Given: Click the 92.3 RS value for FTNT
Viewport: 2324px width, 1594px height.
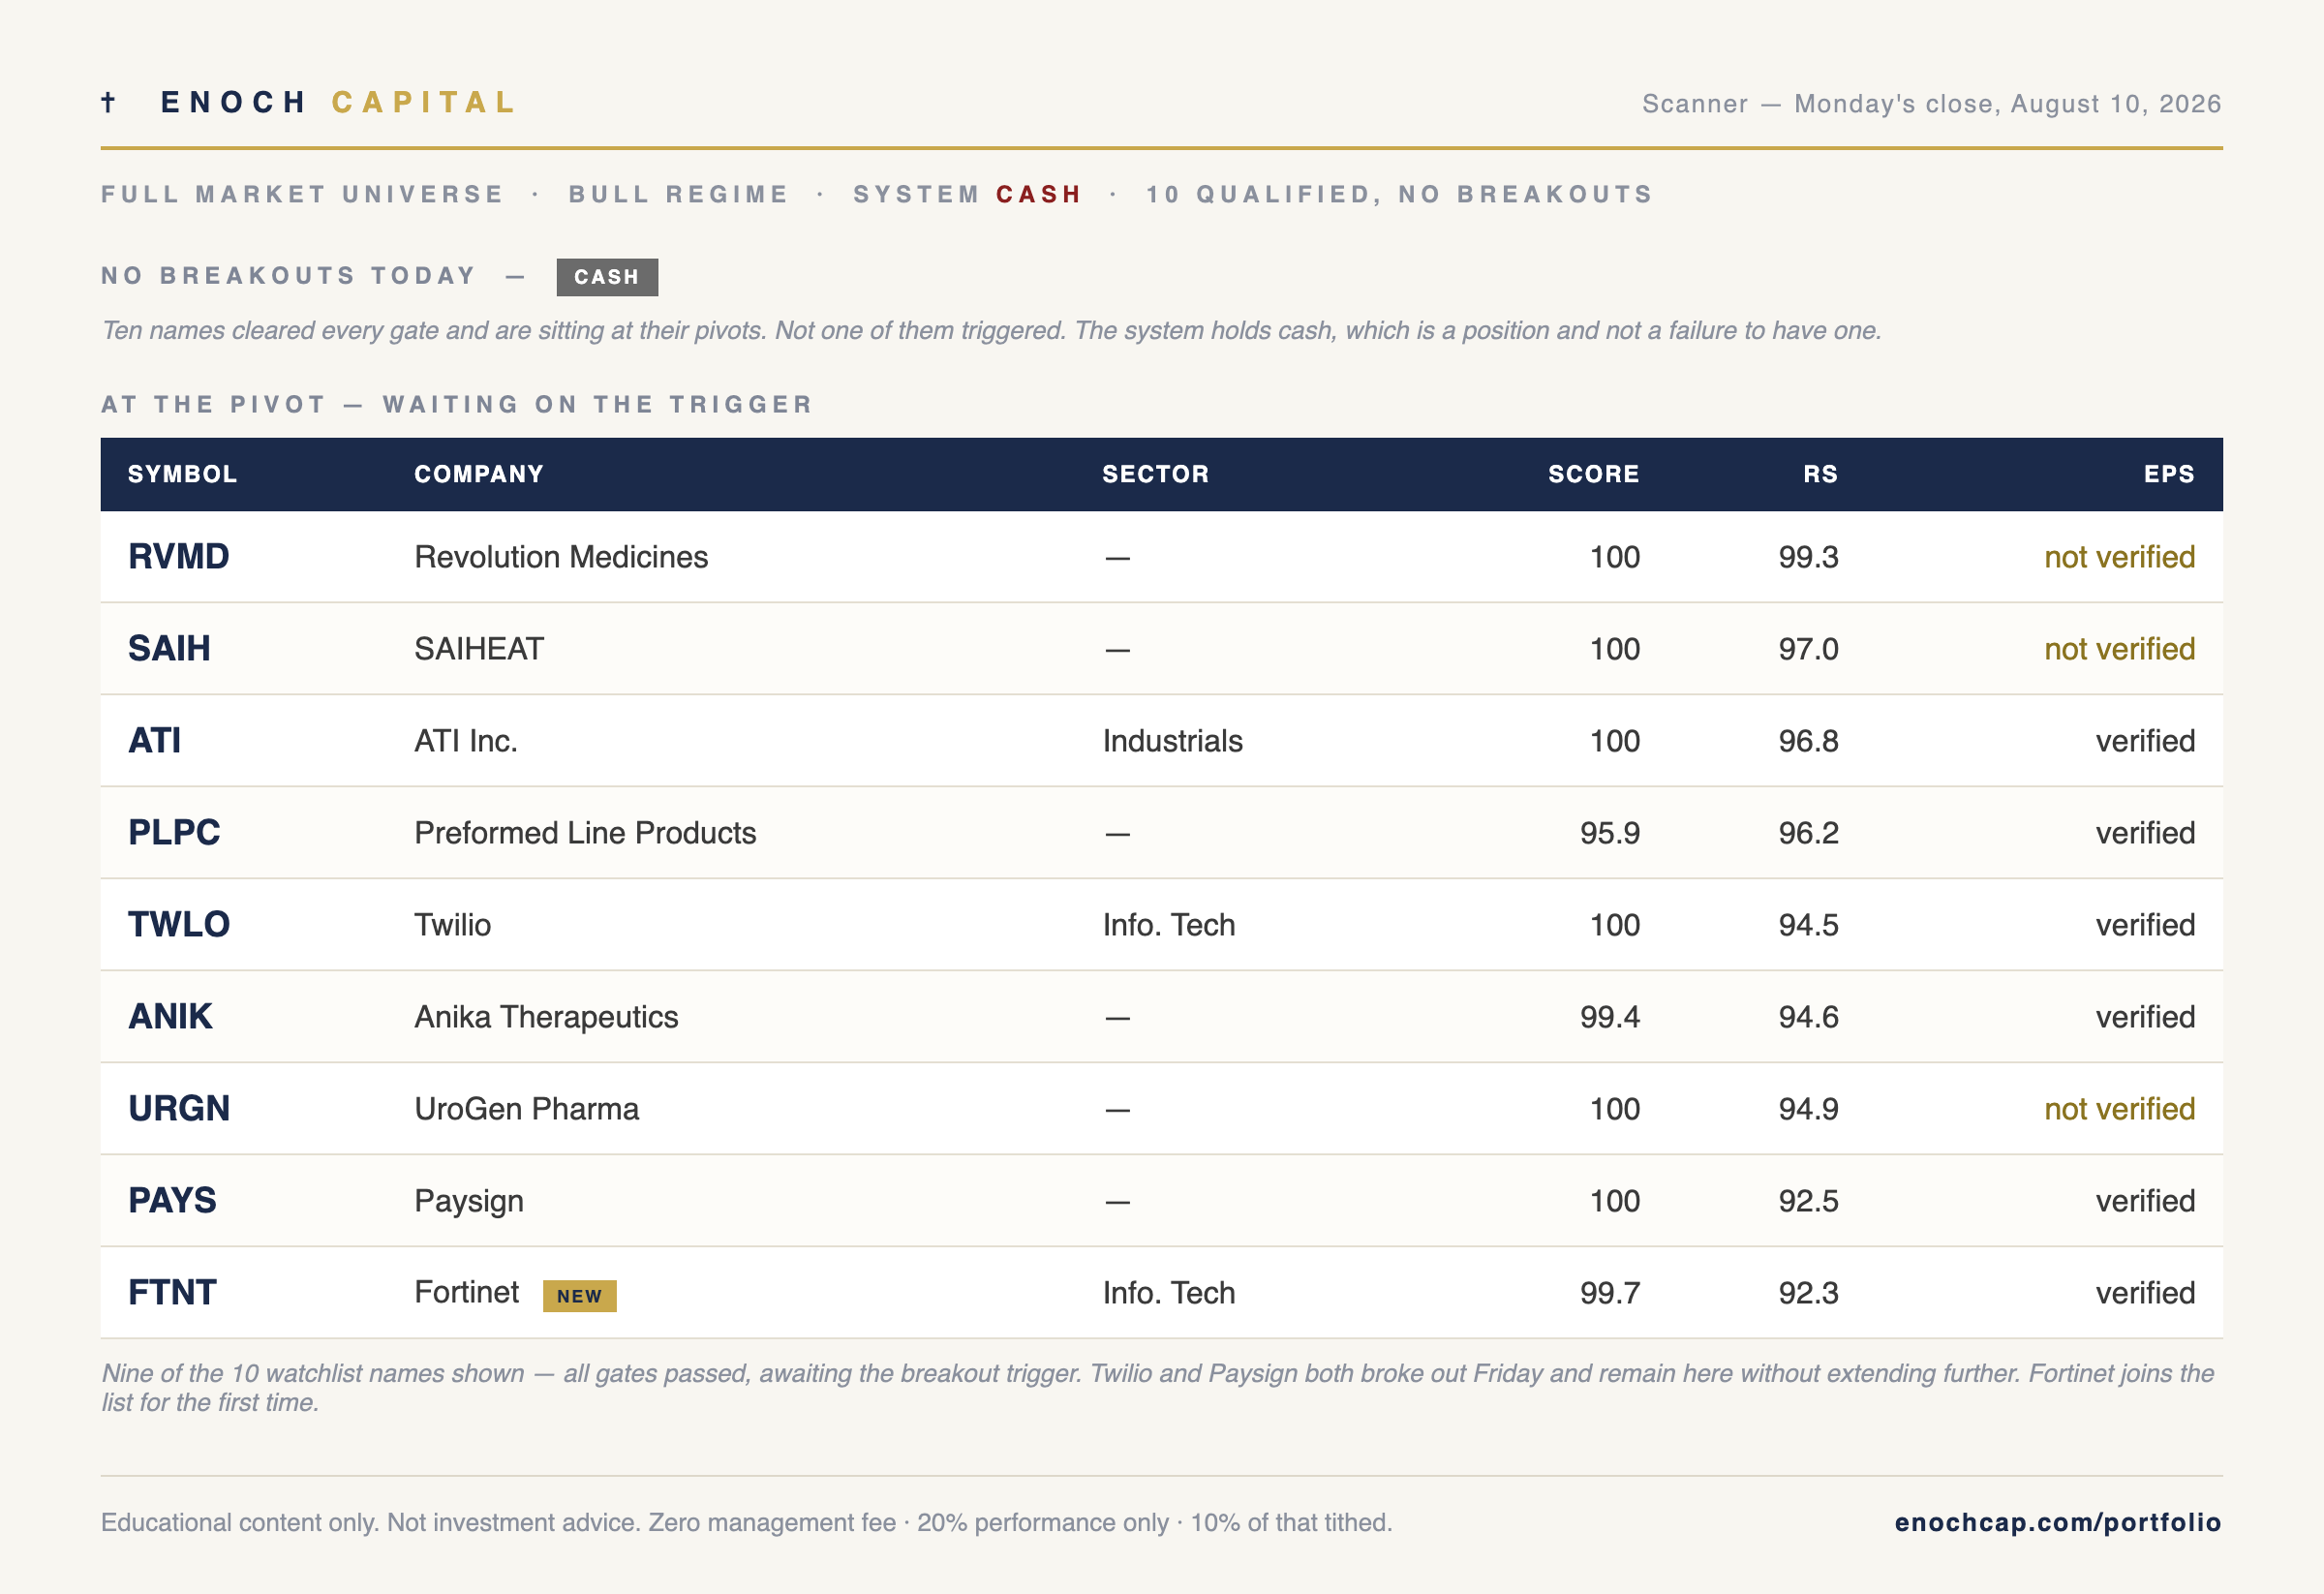Looking at the screenshot, I should 1808,1293.
